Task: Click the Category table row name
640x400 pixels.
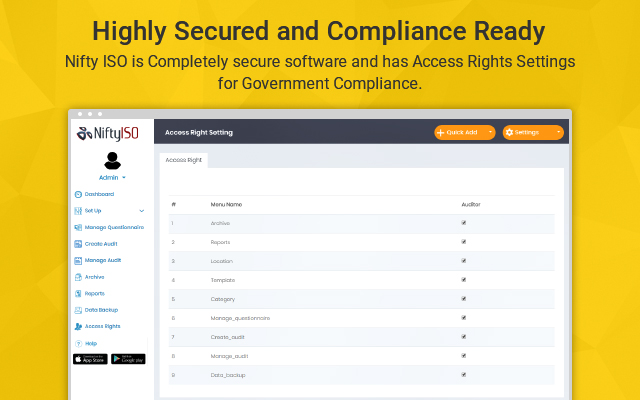Action: coord(222,299)
